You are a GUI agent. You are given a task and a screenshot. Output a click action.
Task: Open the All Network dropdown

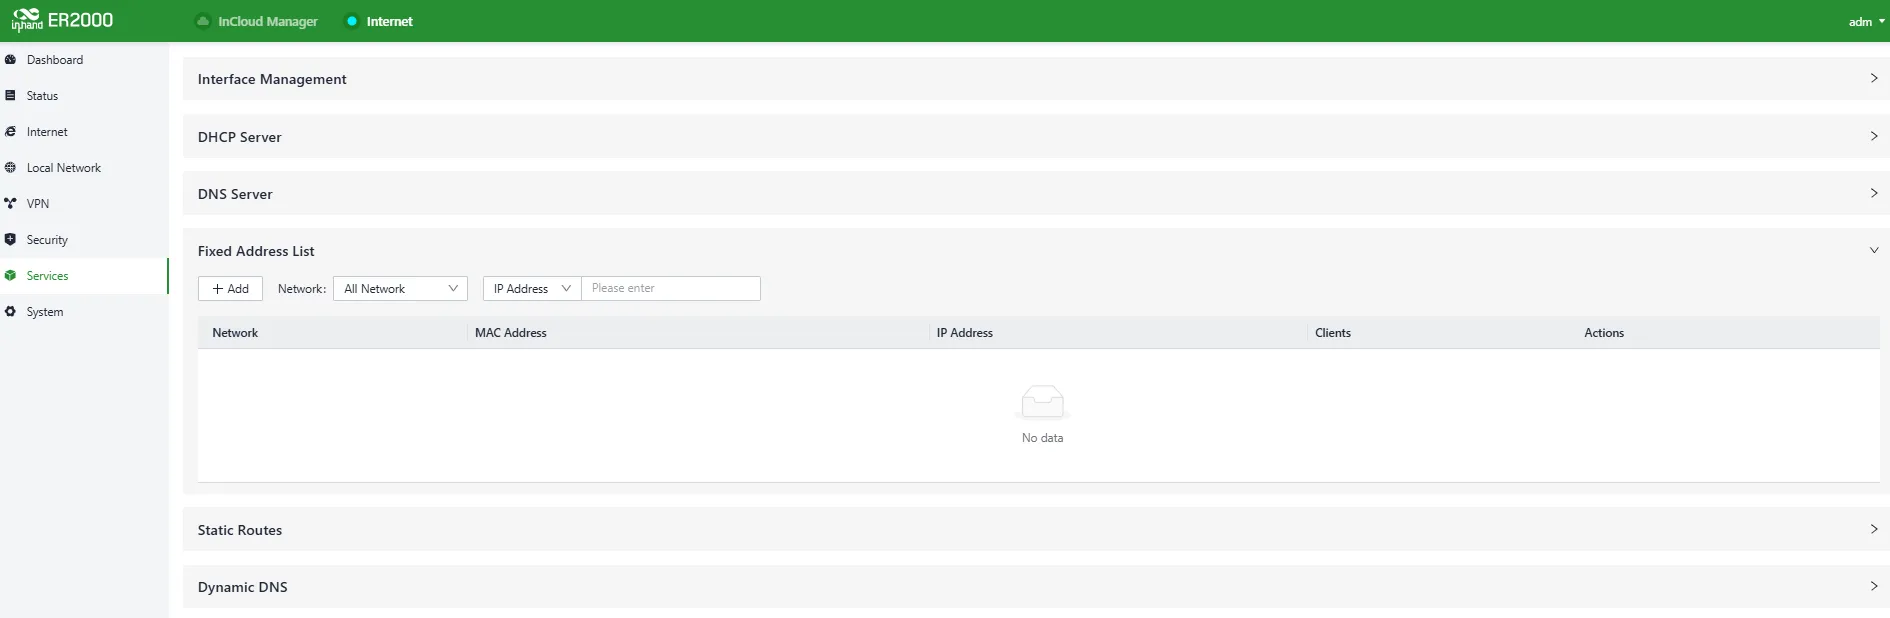pos(400,289)
